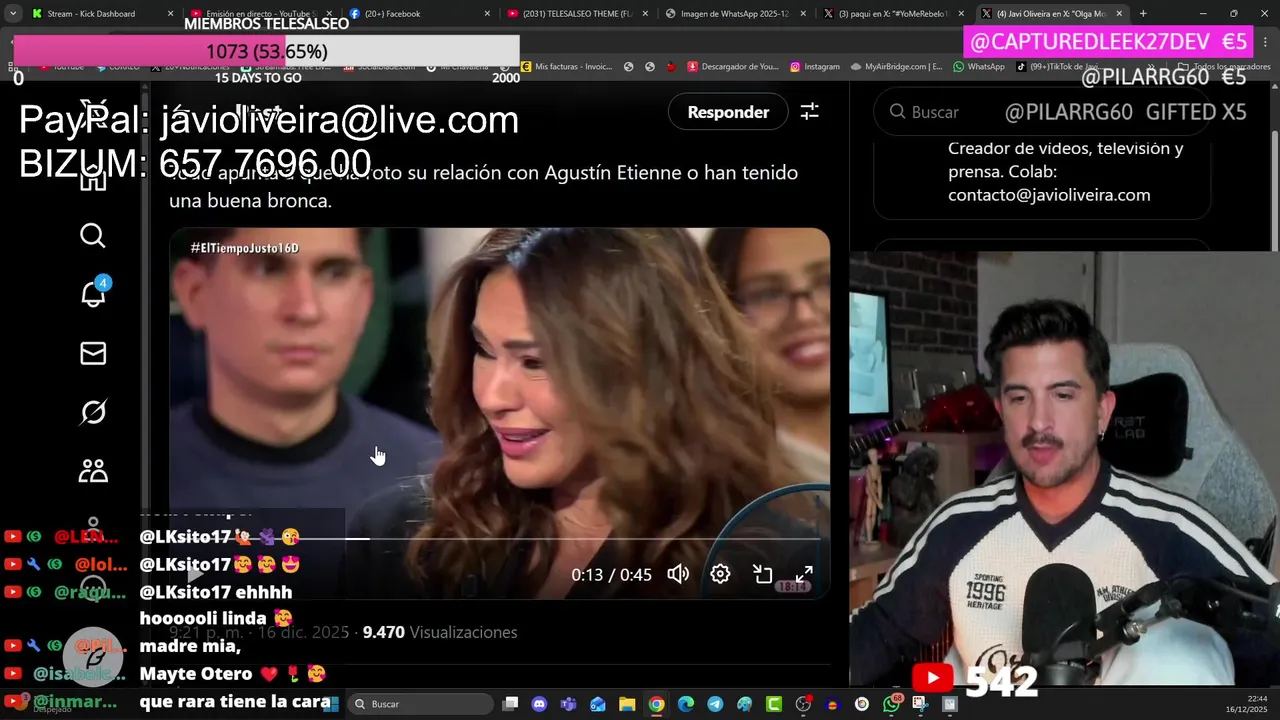Open Telegram from the taskbar

point(715,704)
